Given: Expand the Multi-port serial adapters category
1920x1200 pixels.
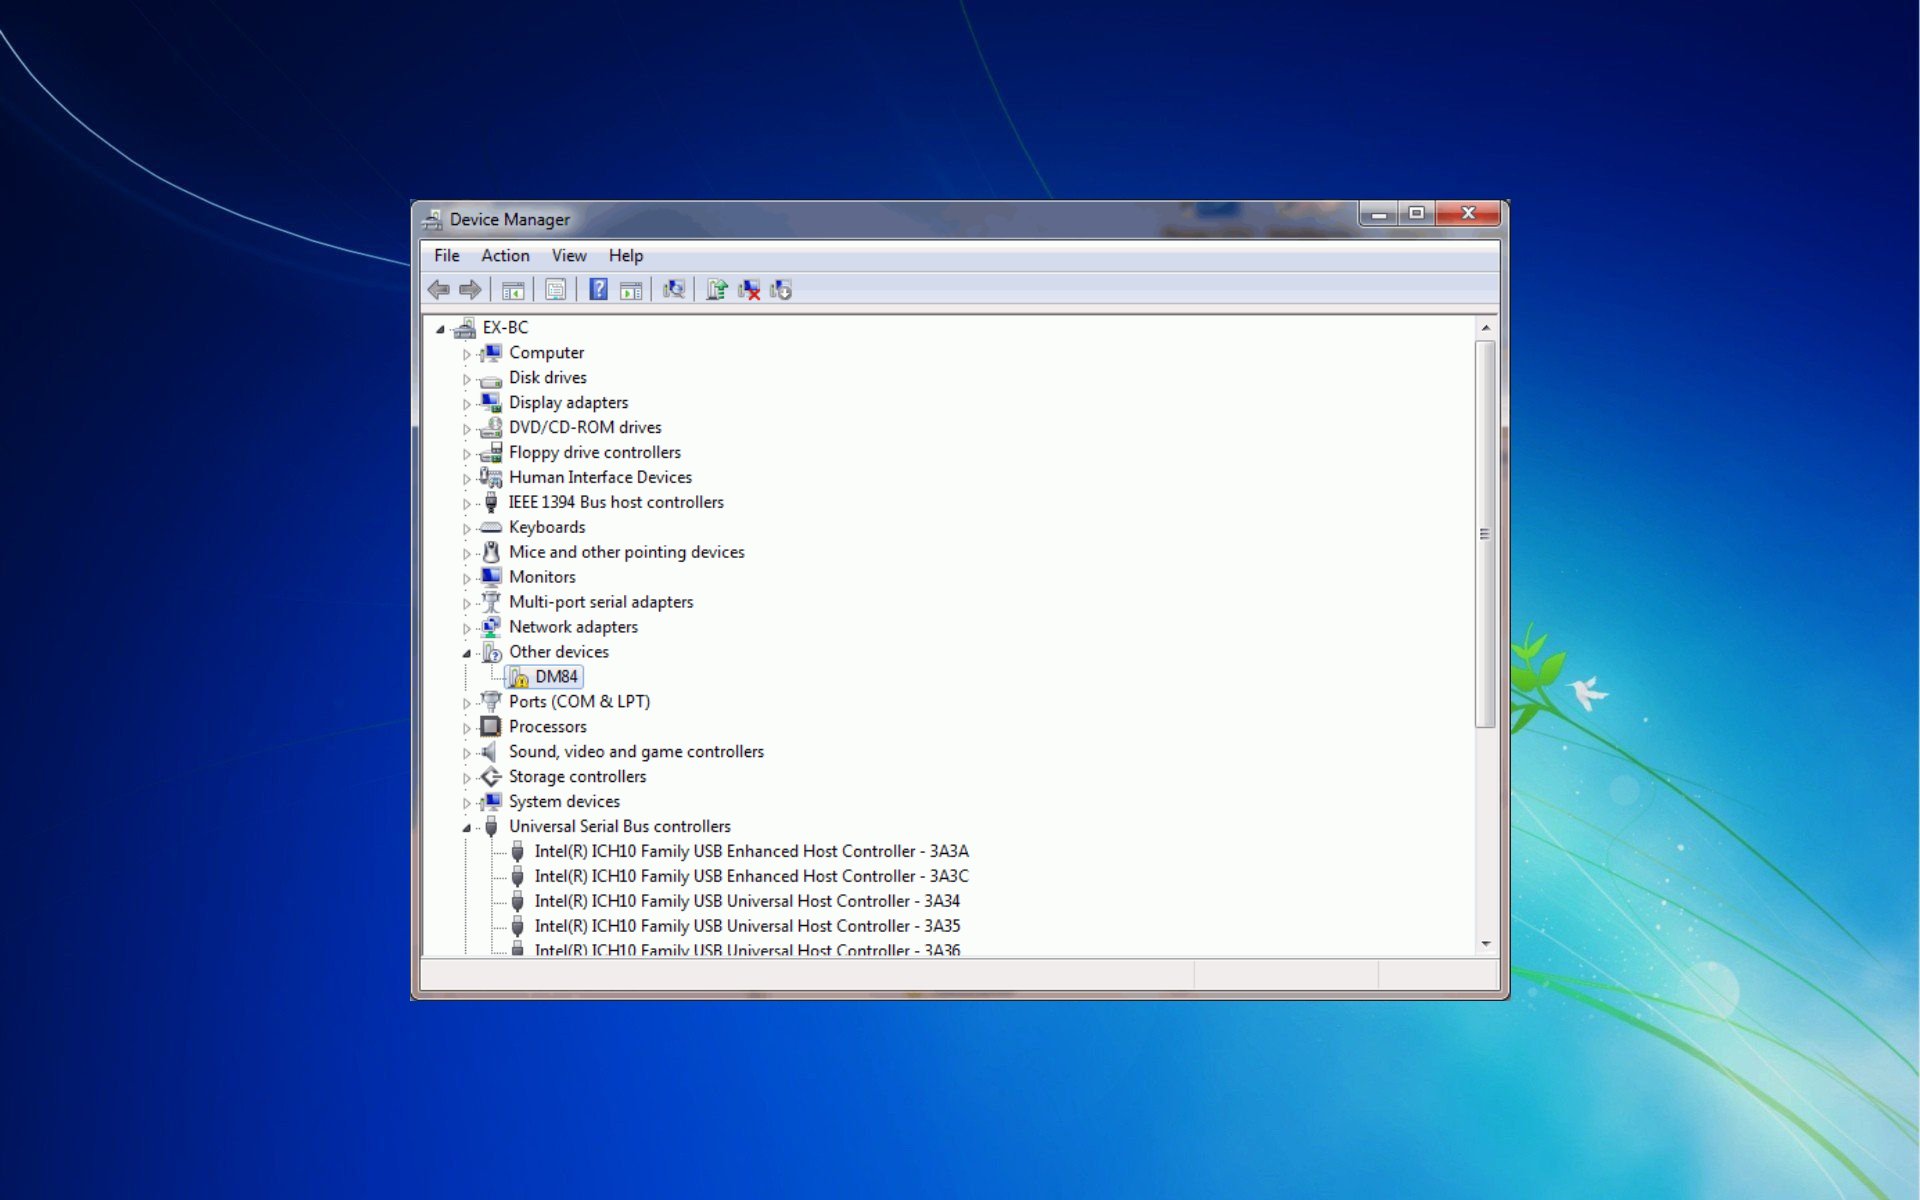Looking at the screenshot, I should click(x=466, y=603).
